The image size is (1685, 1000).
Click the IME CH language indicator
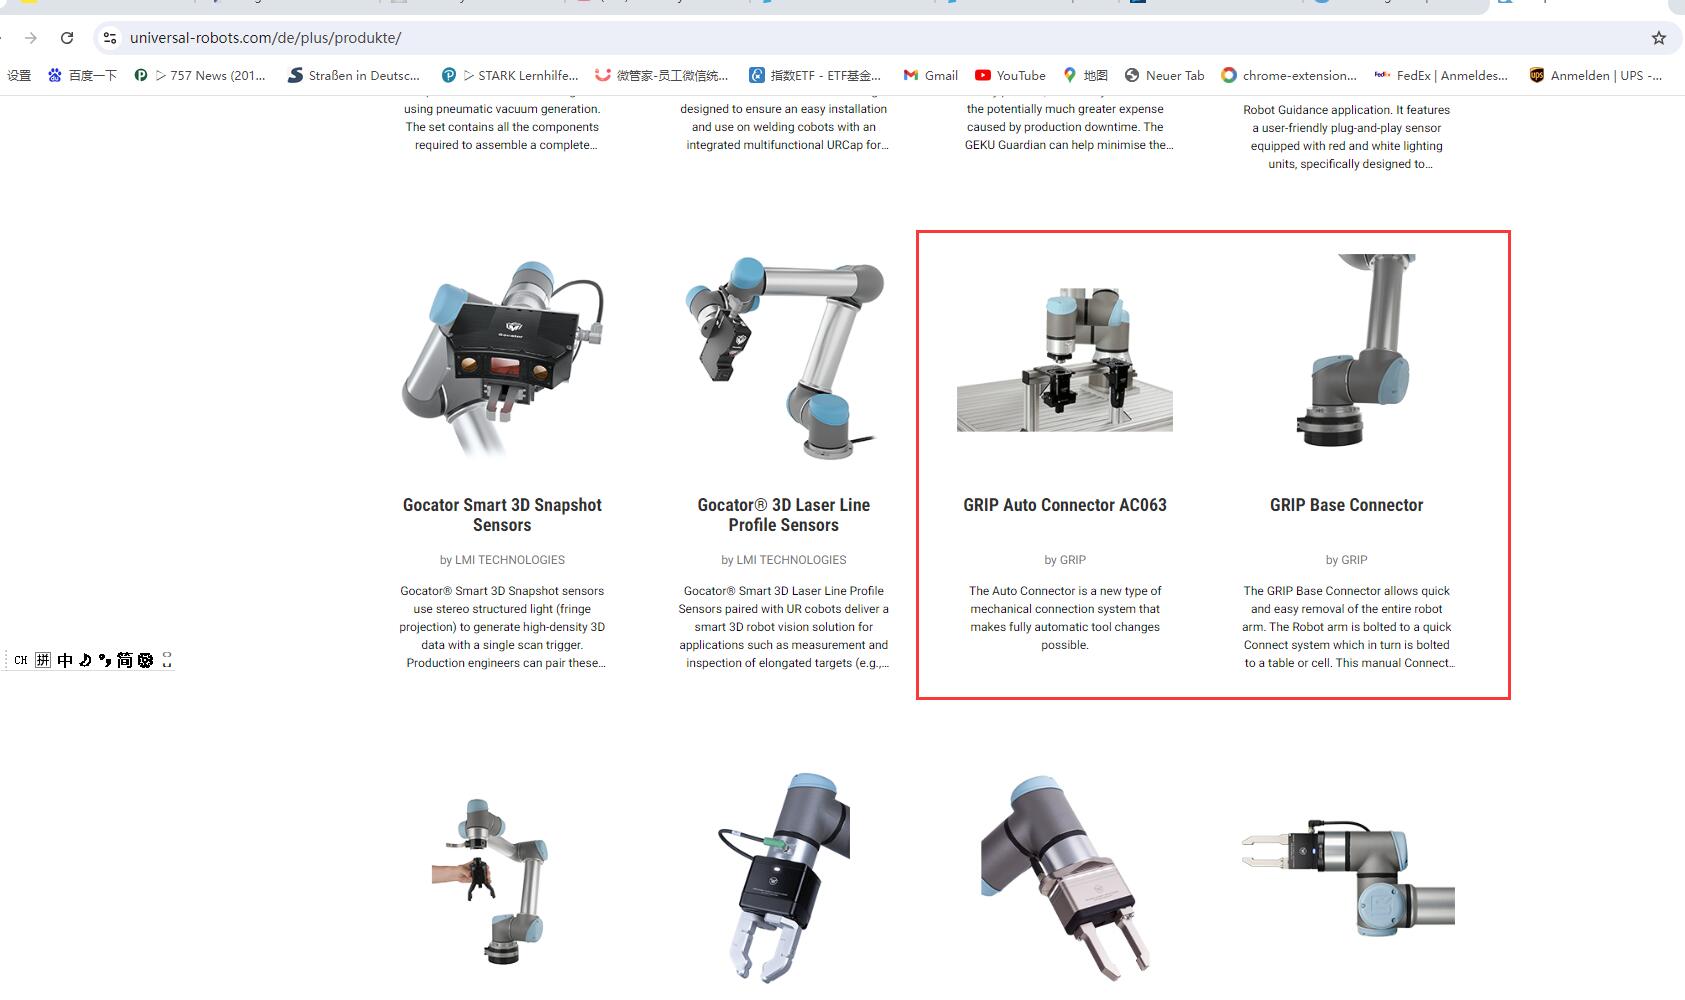21,660
